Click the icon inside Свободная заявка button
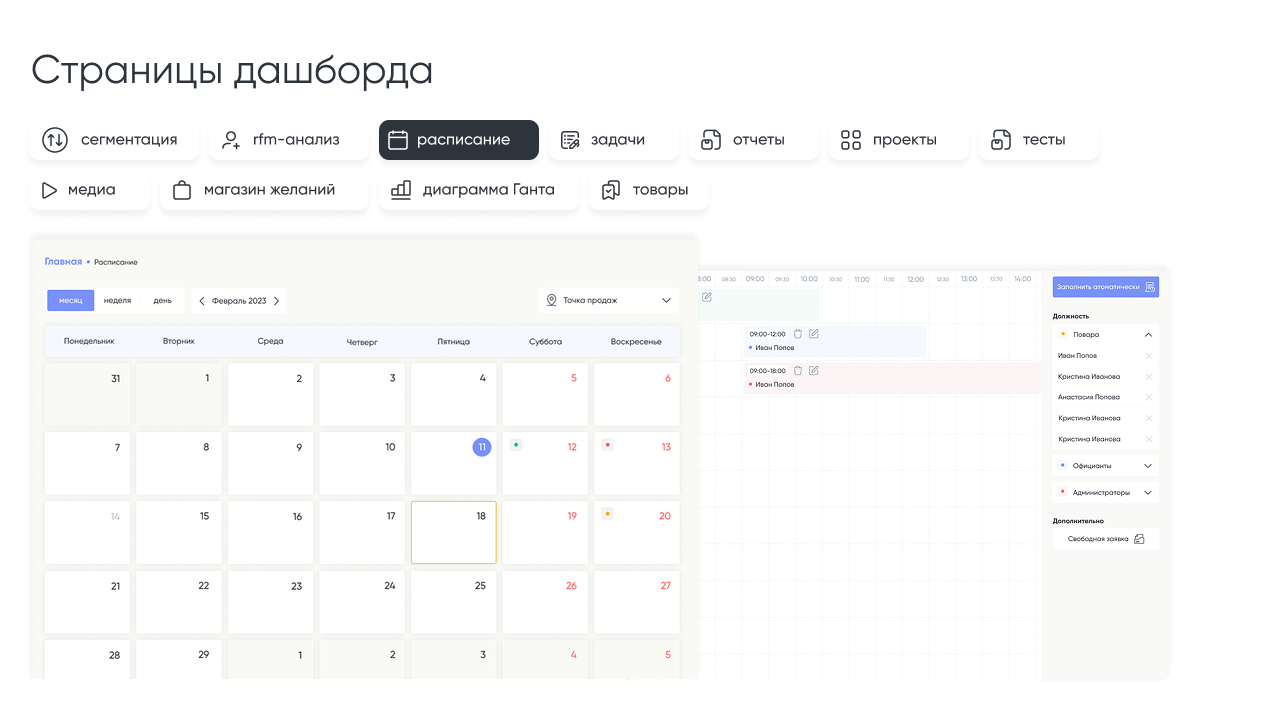Image resolution: width=1280 pixels, height=720 pixels. click(1139, 539)
